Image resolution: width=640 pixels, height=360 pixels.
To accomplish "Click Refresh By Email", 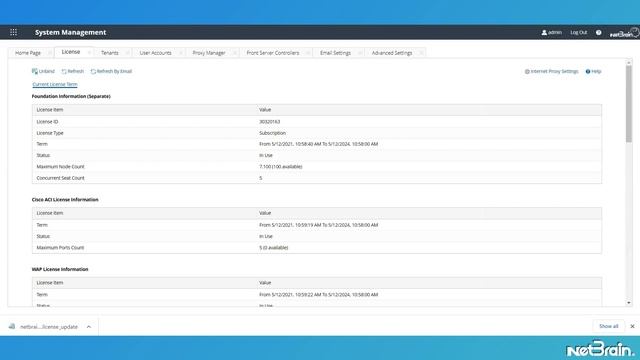I will 111,71.
